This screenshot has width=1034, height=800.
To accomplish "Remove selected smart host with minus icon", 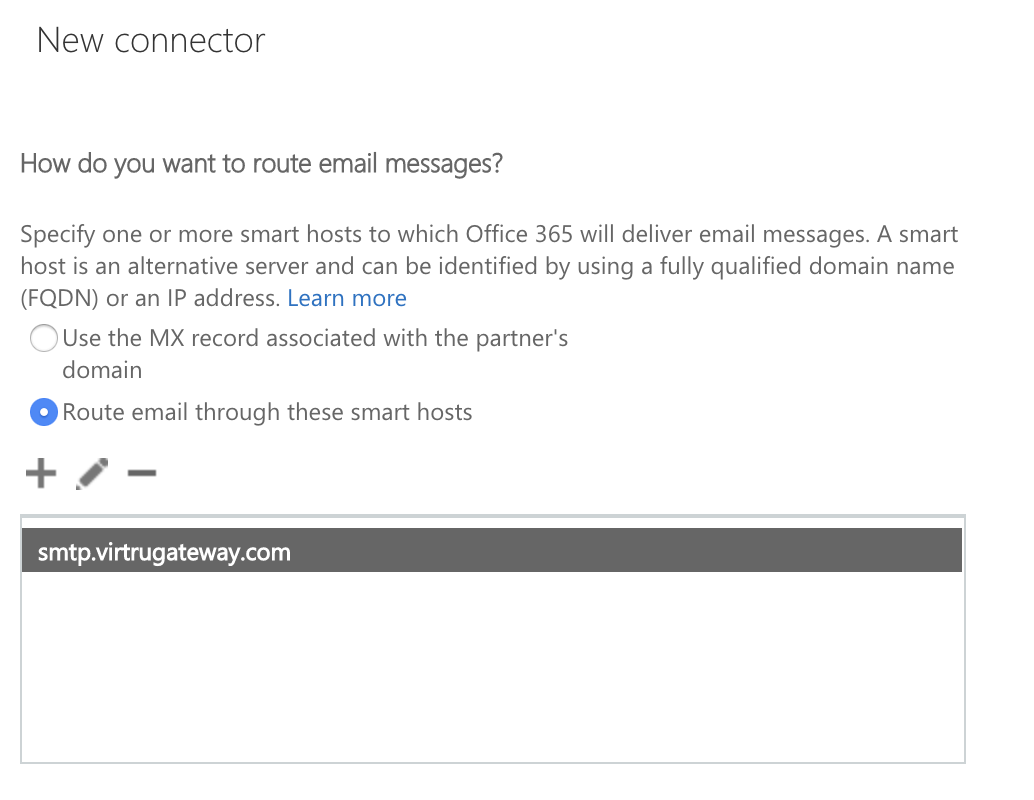I will (x=142, y=473).
